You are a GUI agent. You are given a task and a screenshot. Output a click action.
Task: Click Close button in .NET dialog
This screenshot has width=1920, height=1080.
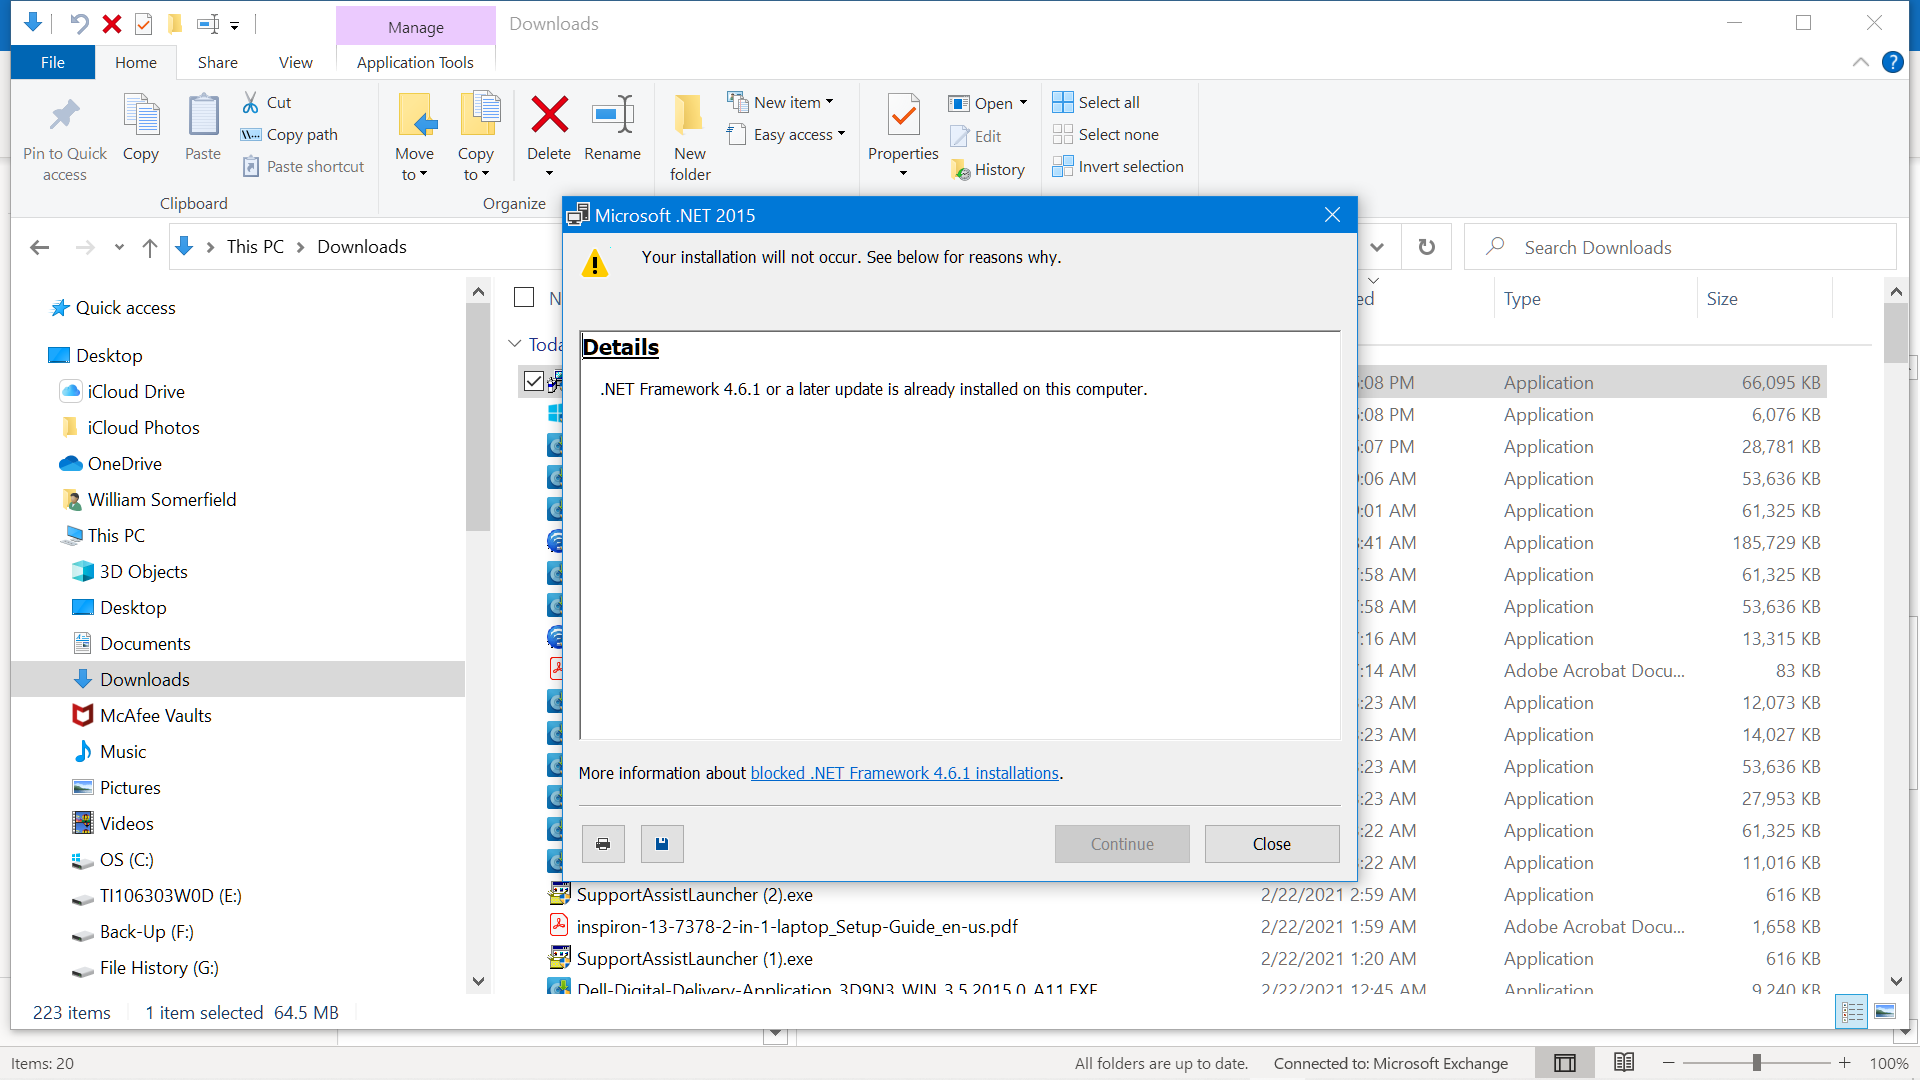click(1272, 844)
